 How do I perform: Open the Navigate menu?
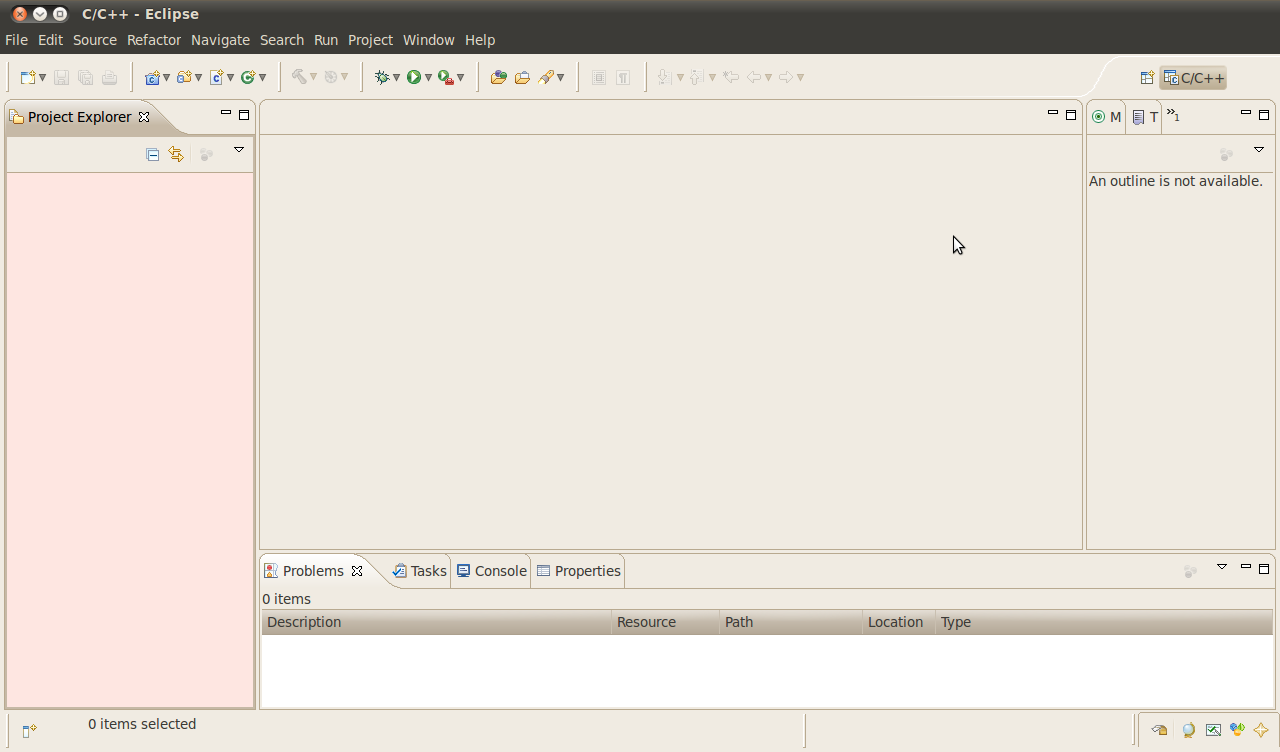click(220, 40)
